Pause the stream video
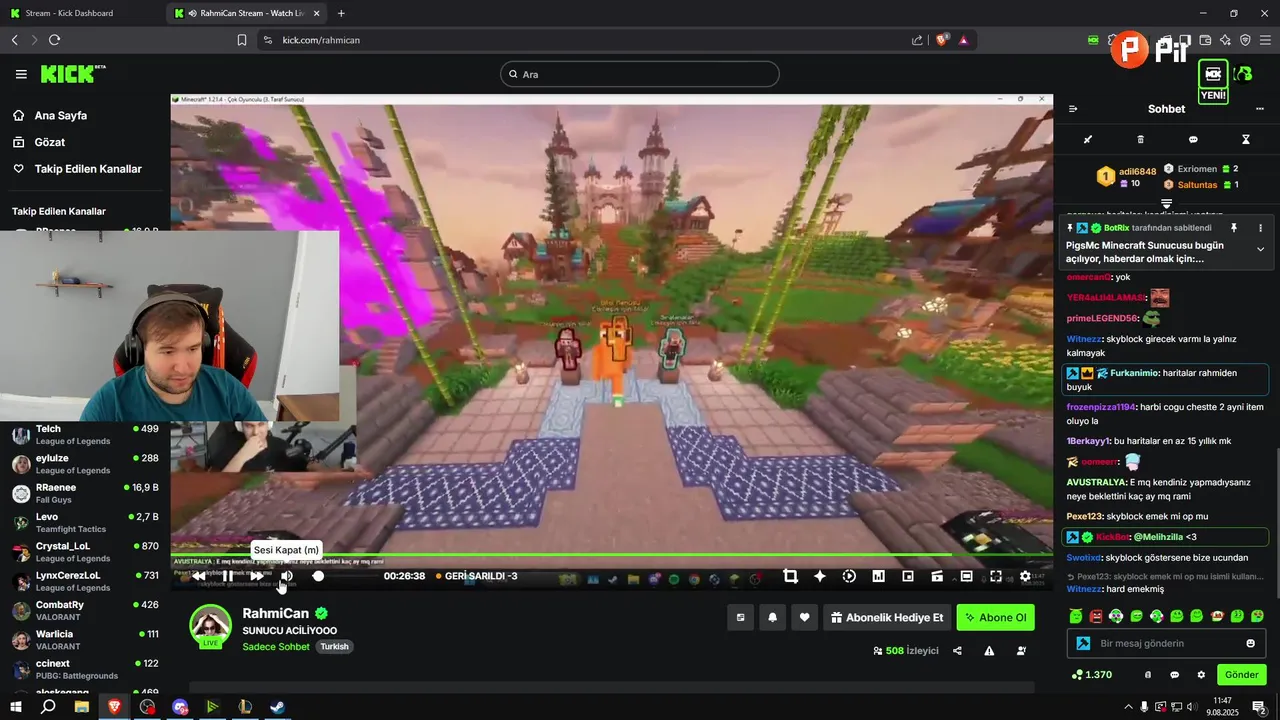Image resolution: width=1280 pixels, height=720 pixels. (228, 576)
